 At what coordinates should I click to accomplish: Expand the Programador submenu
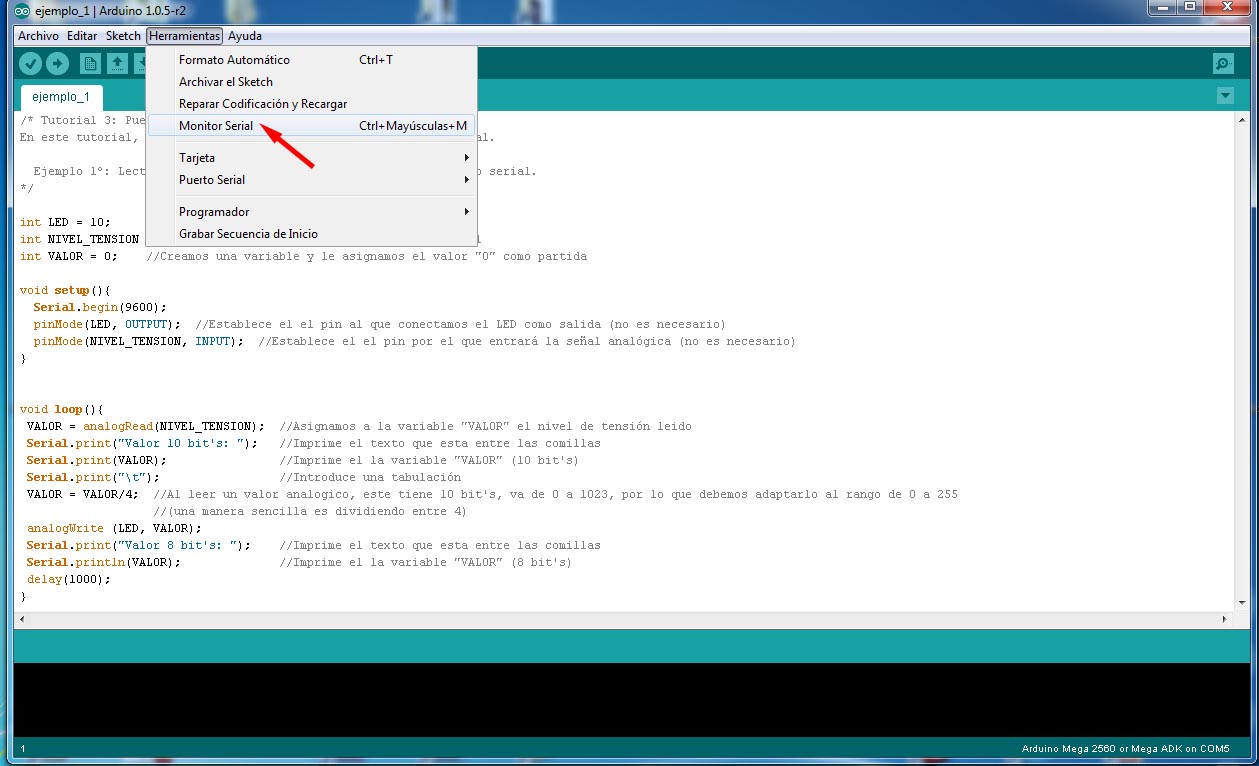(x=311, y=212)
